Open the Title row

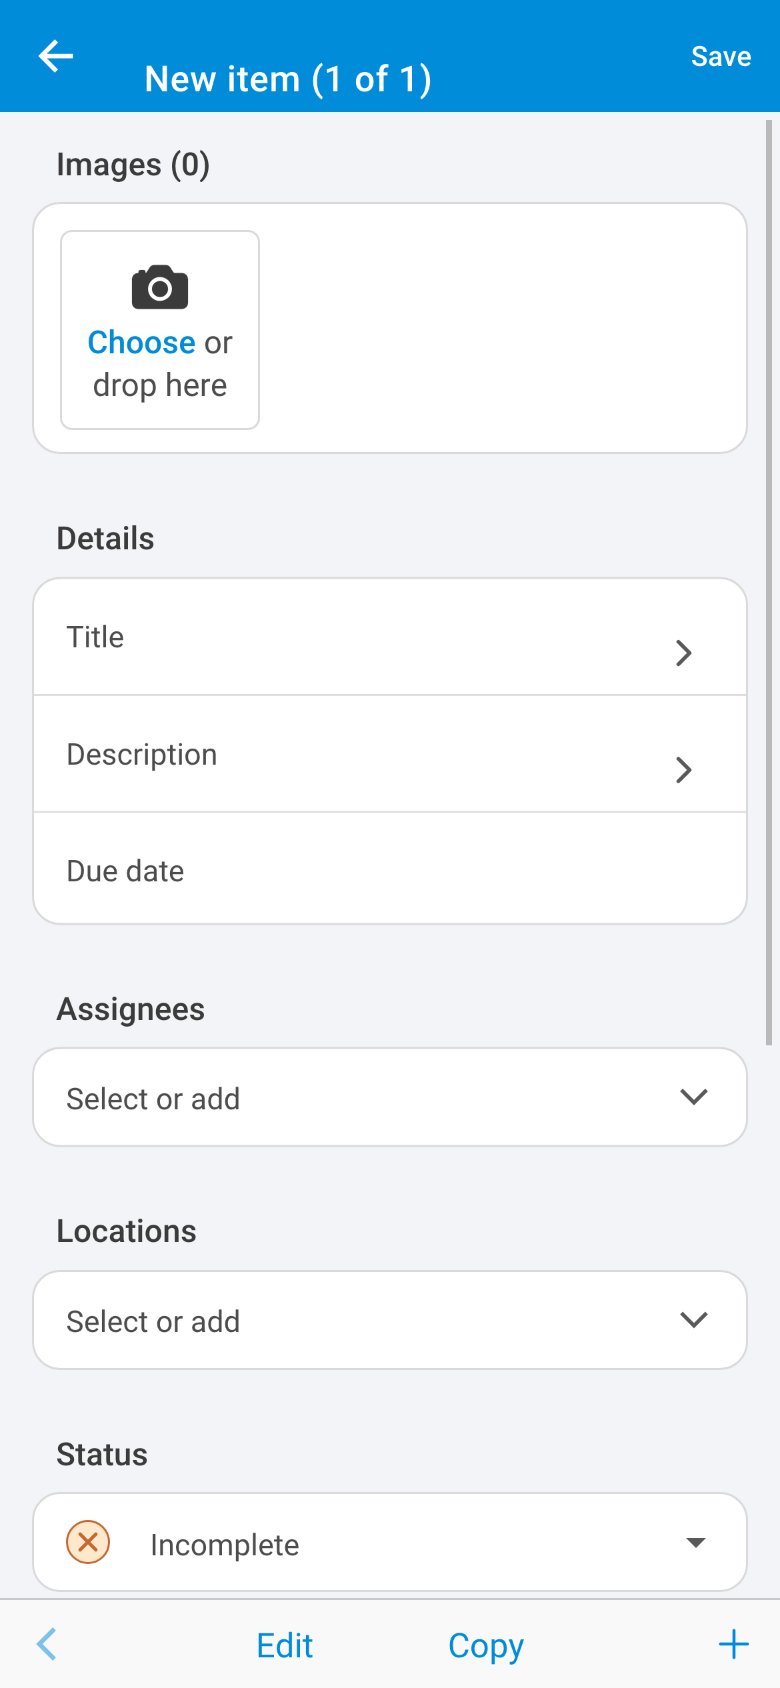[390, 637]
